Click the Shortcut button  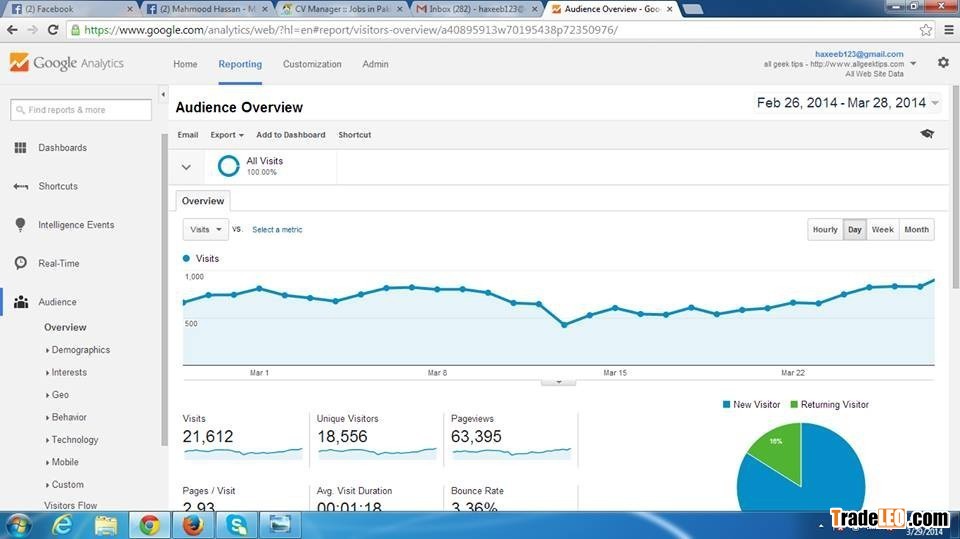pos(354,135)
